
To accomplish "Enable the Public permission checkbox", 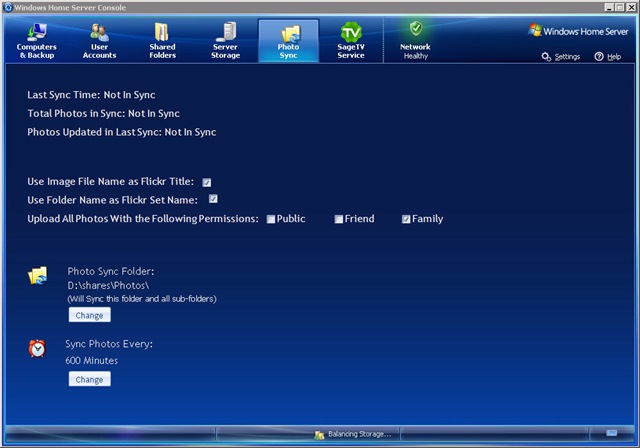I will point(271,220).
